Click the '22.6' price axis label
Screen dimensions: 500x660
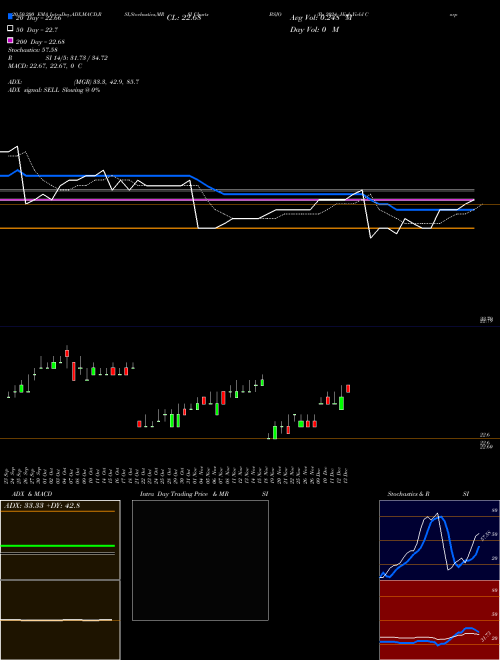(485, 435)
